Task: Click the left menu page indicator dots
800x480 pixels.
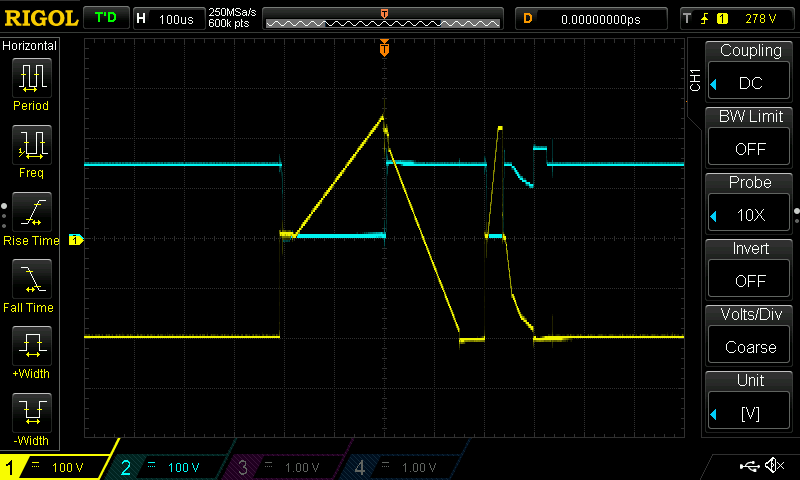Action: pyautogui.click(x=4, y=216)
